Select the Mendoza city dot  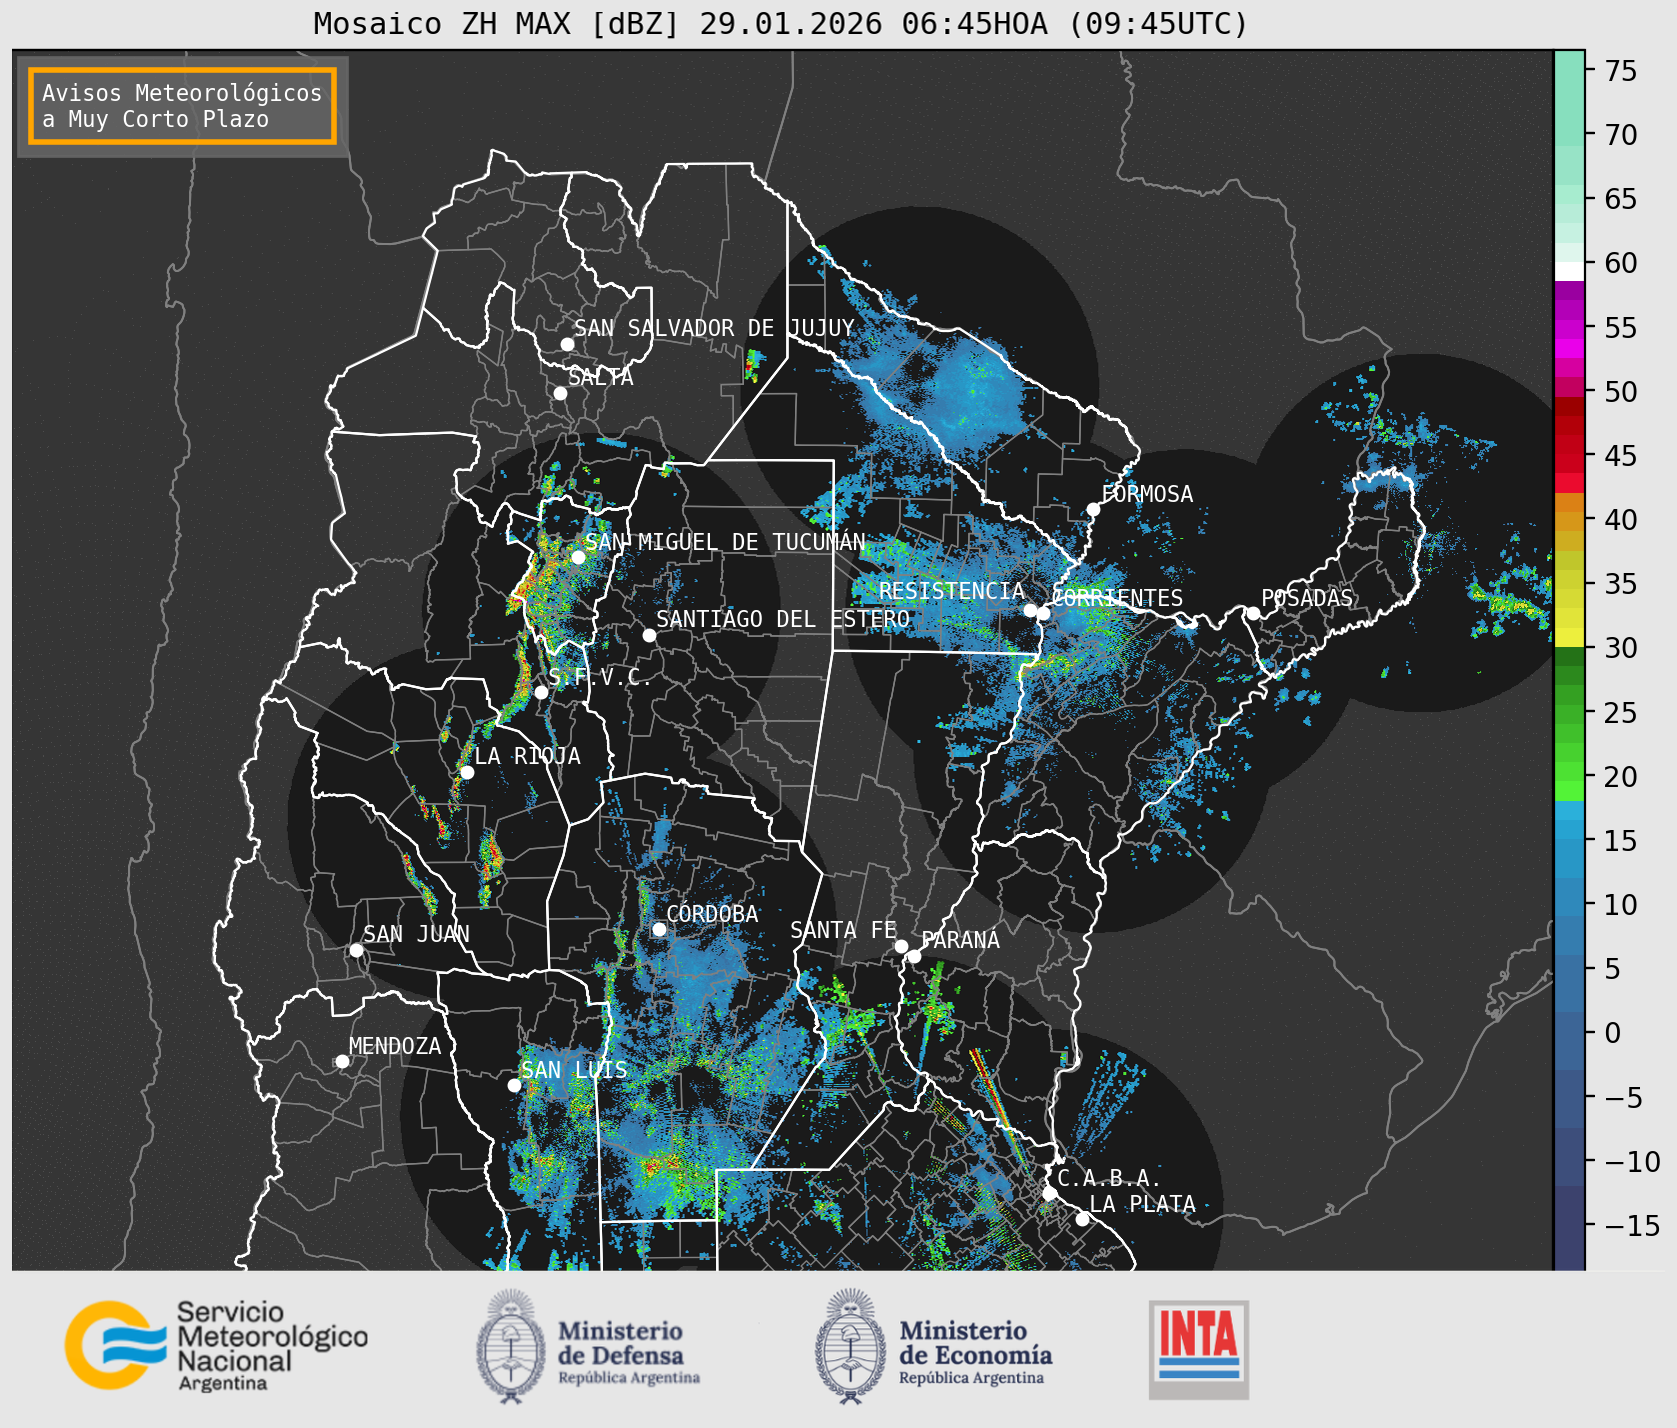click(342, 1061)
